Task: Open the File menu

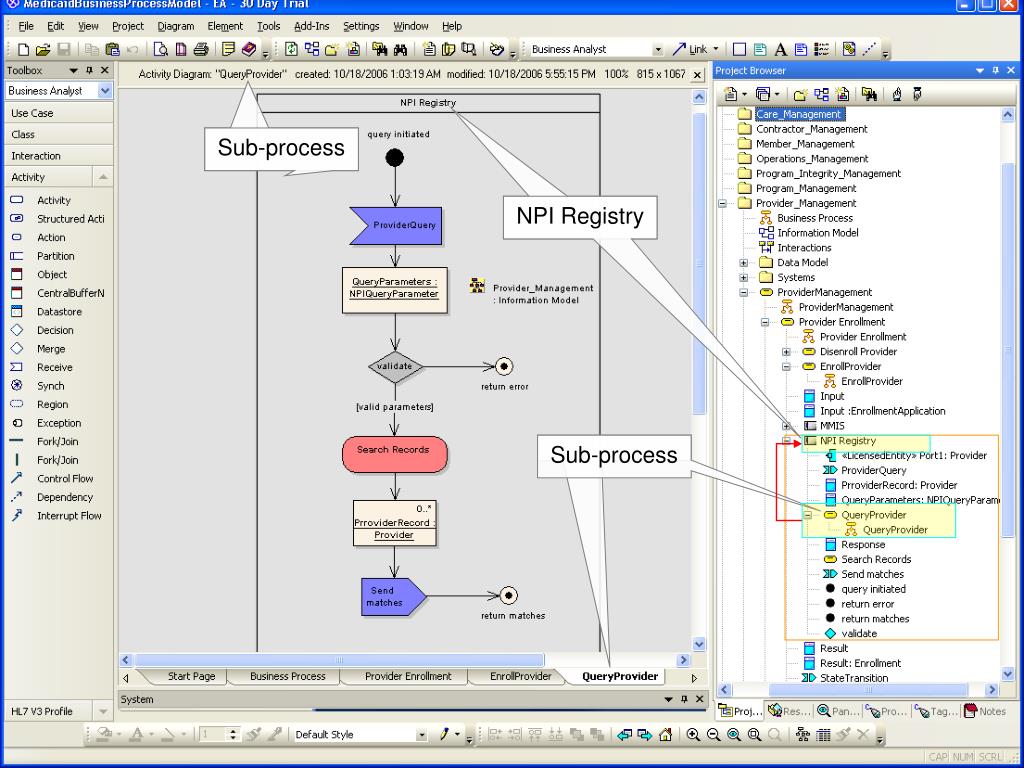Action: pyautogui.click(x=26, y=26)
